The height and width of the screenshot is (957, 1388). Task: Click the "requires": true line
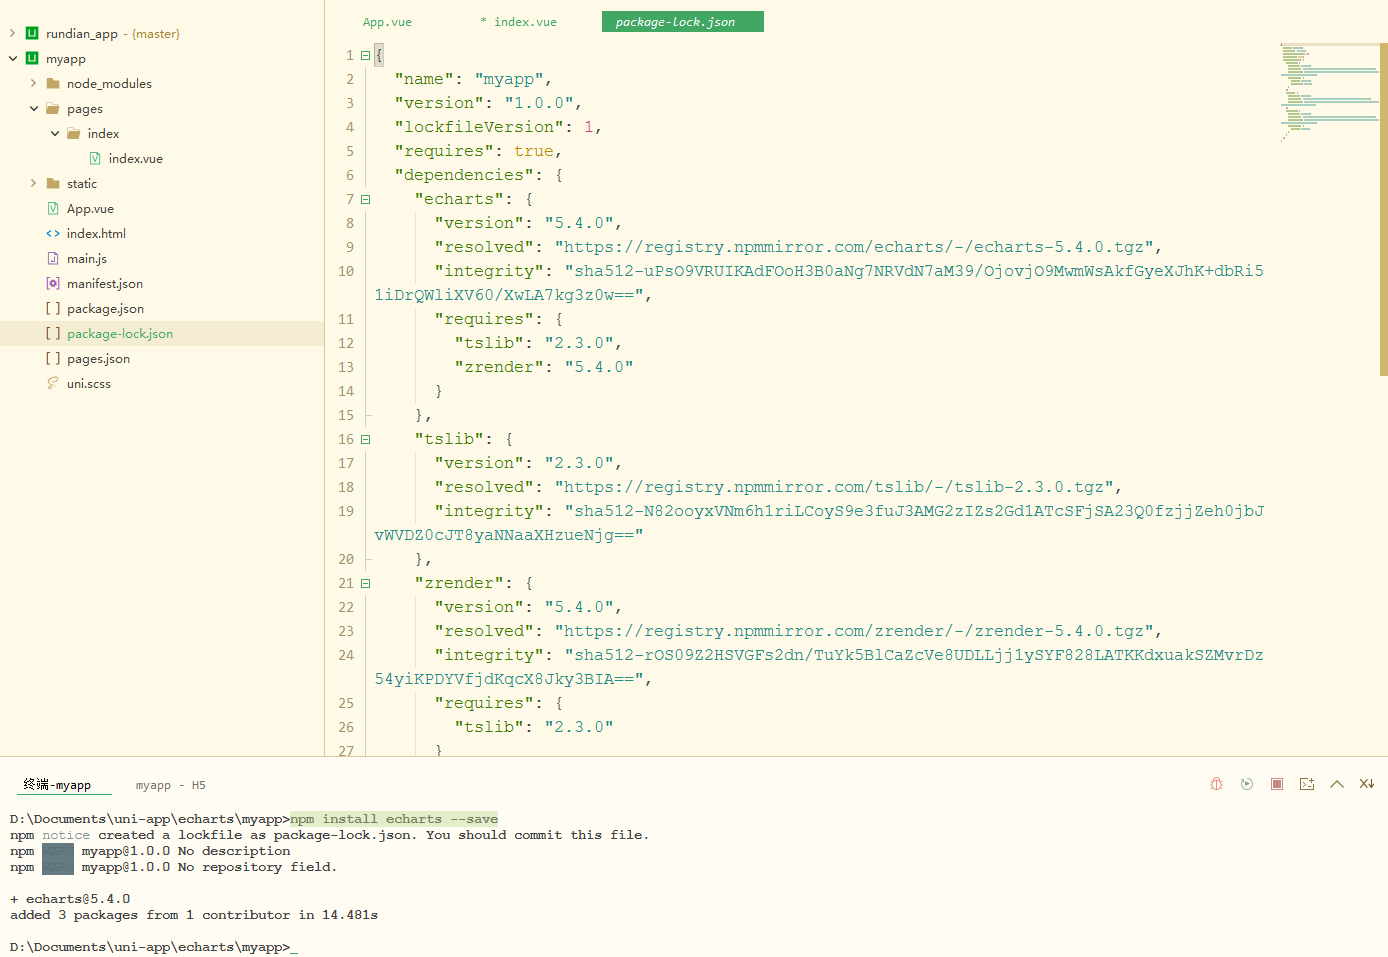coord(478,151)
